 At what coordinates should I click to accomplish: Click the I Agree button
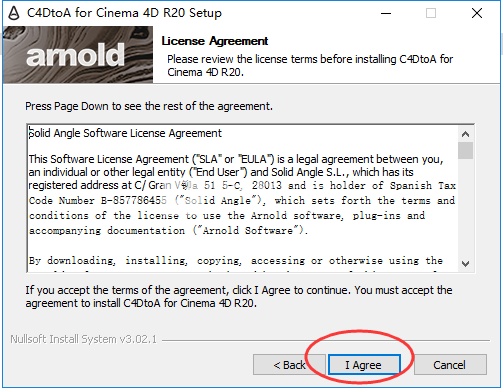pos(364,365)
